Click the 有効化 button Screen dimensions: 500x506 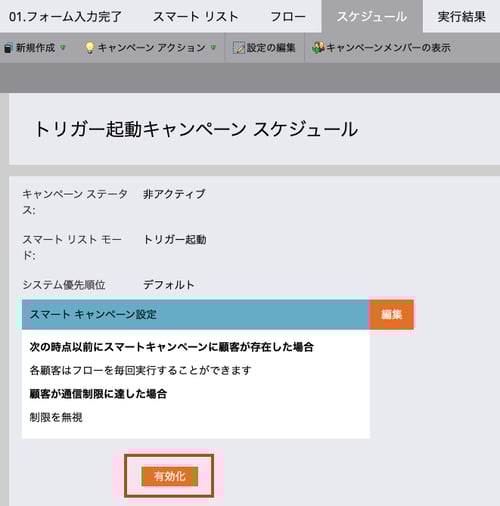(169, 476)
